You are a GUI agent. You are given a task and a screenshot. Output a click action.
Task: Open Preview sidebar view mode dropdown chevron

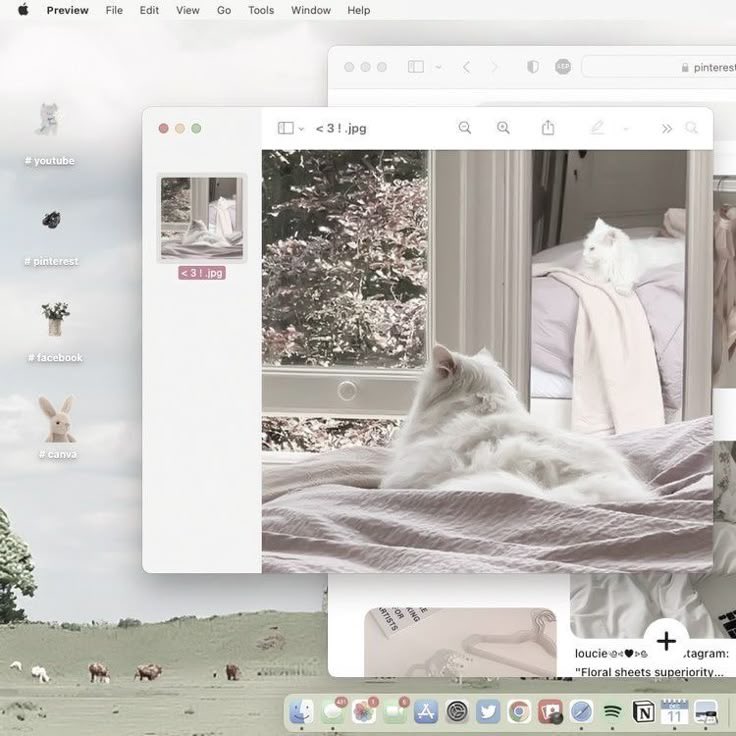(x=301, y=129)
